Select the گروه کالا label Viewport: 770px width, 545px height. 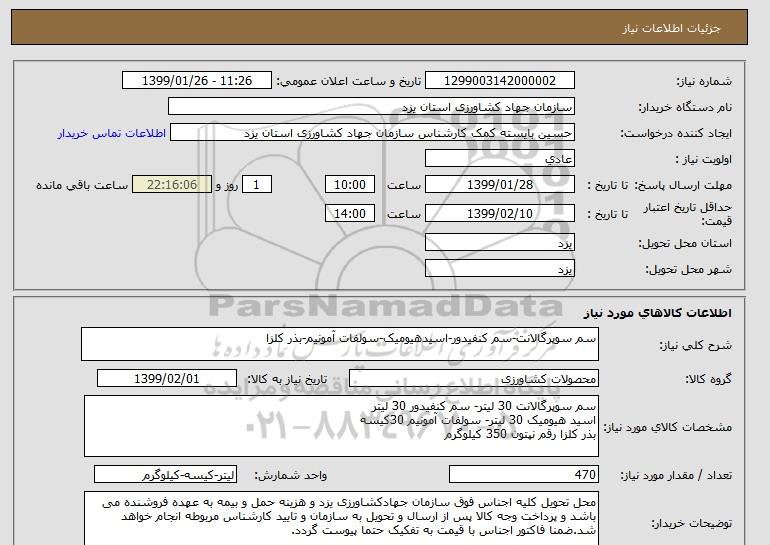(x=708, y=379)
